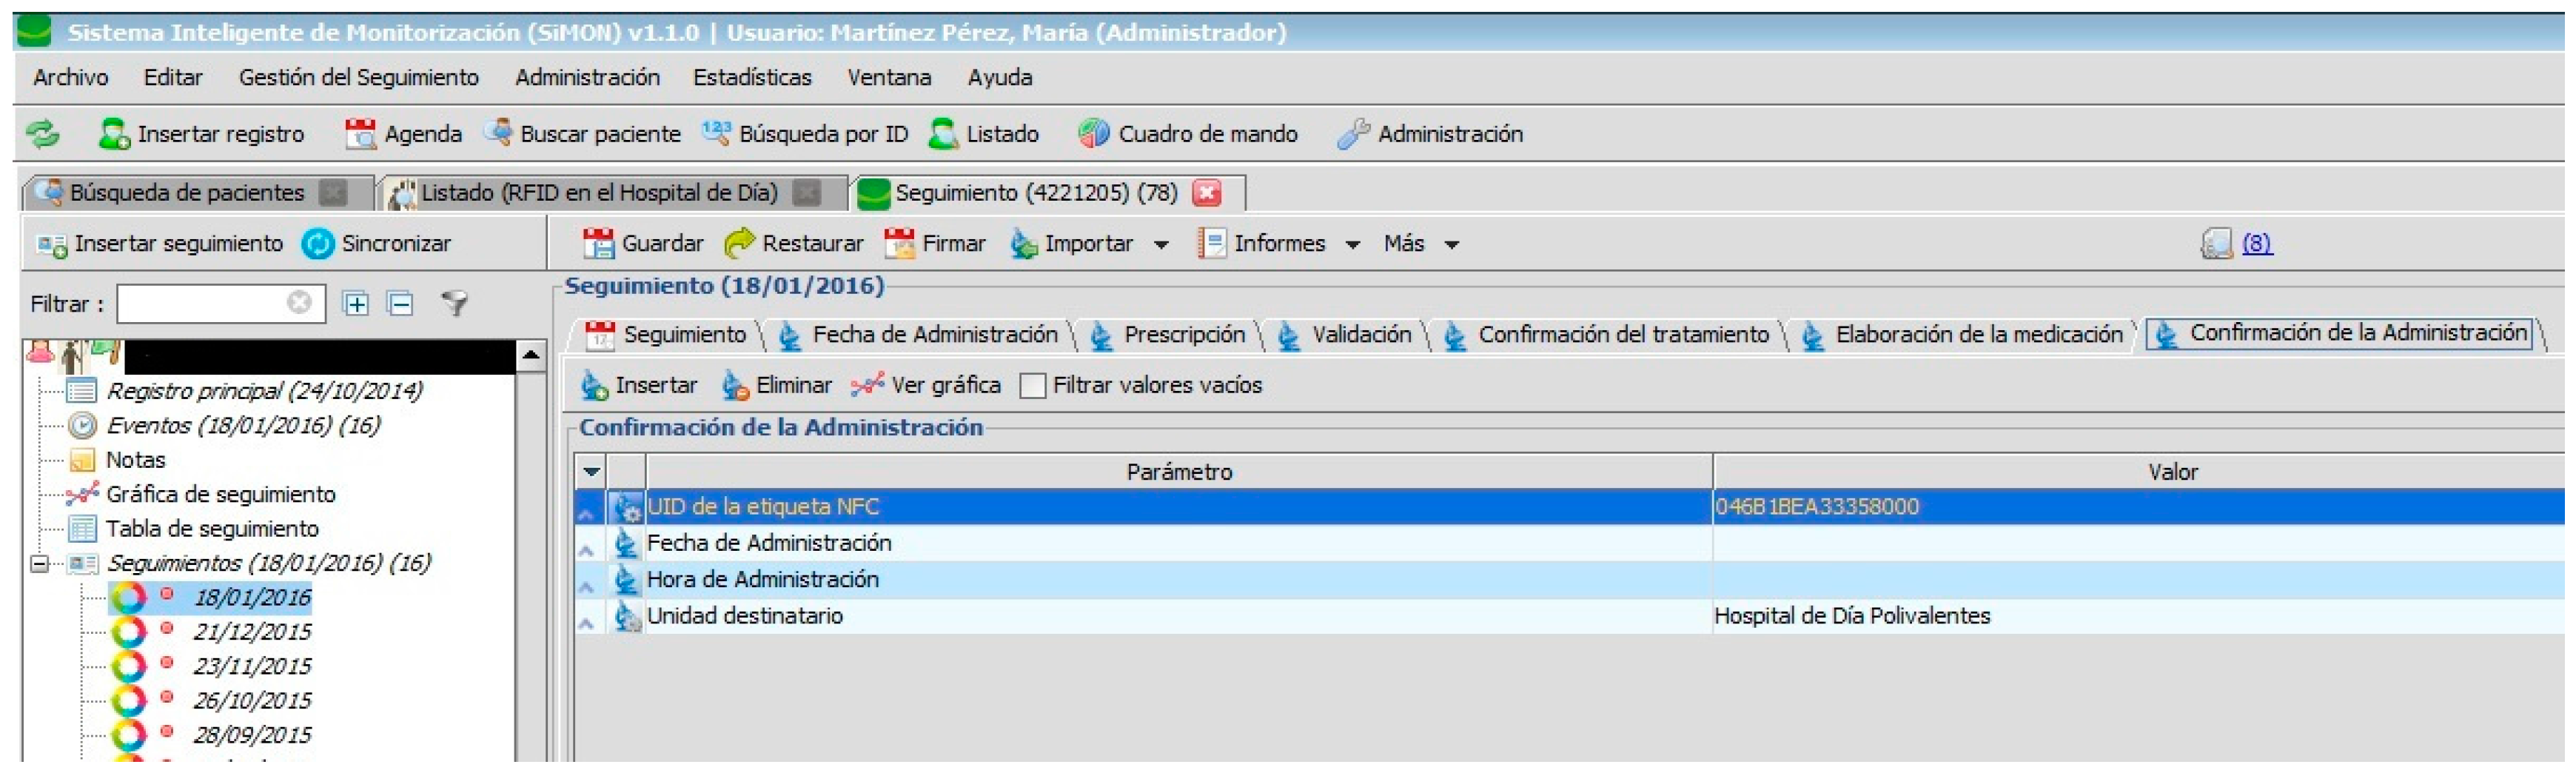The width and height of the screenshot is (2576, 773).
Task: Open Cuadro de mando dashboard
Action: [1188, 134]
